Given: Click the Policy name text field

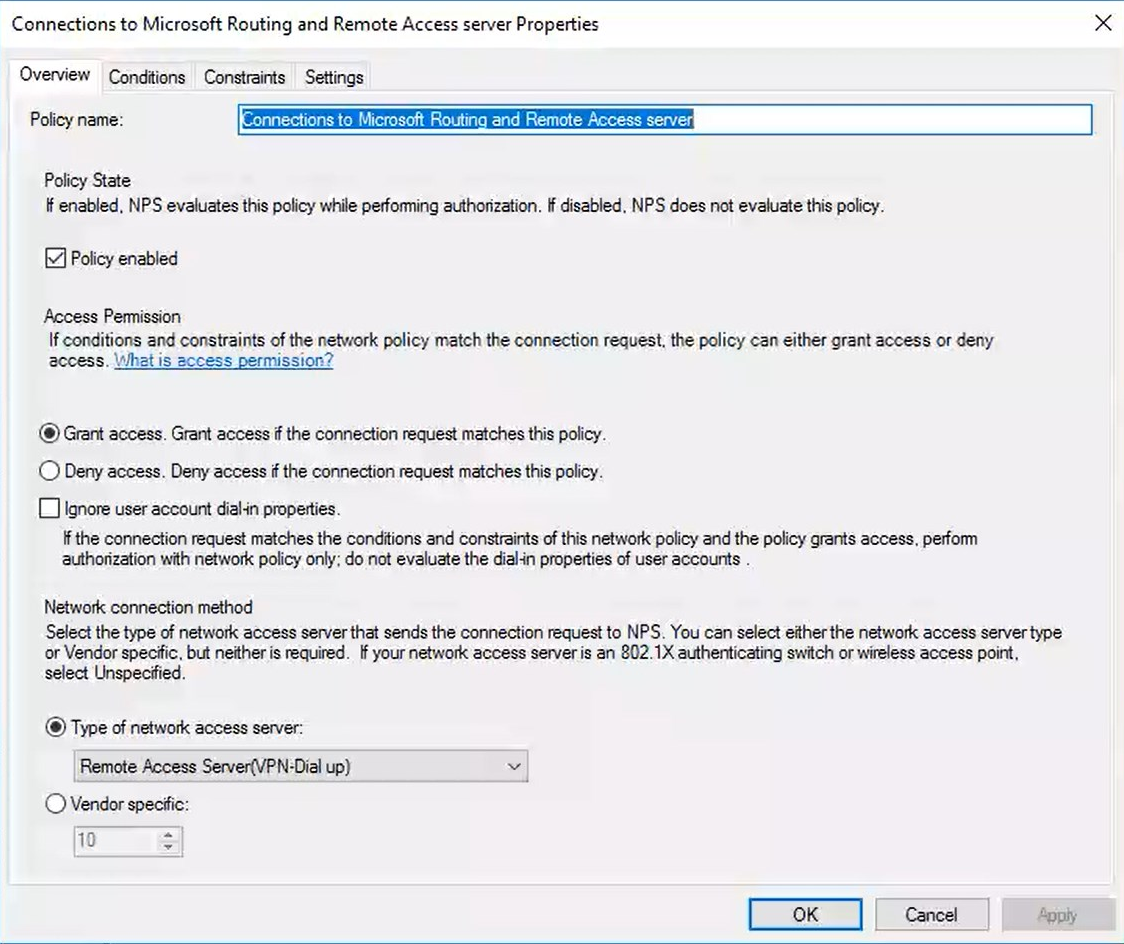Looking at the screenshot, I should coord(664,120).
